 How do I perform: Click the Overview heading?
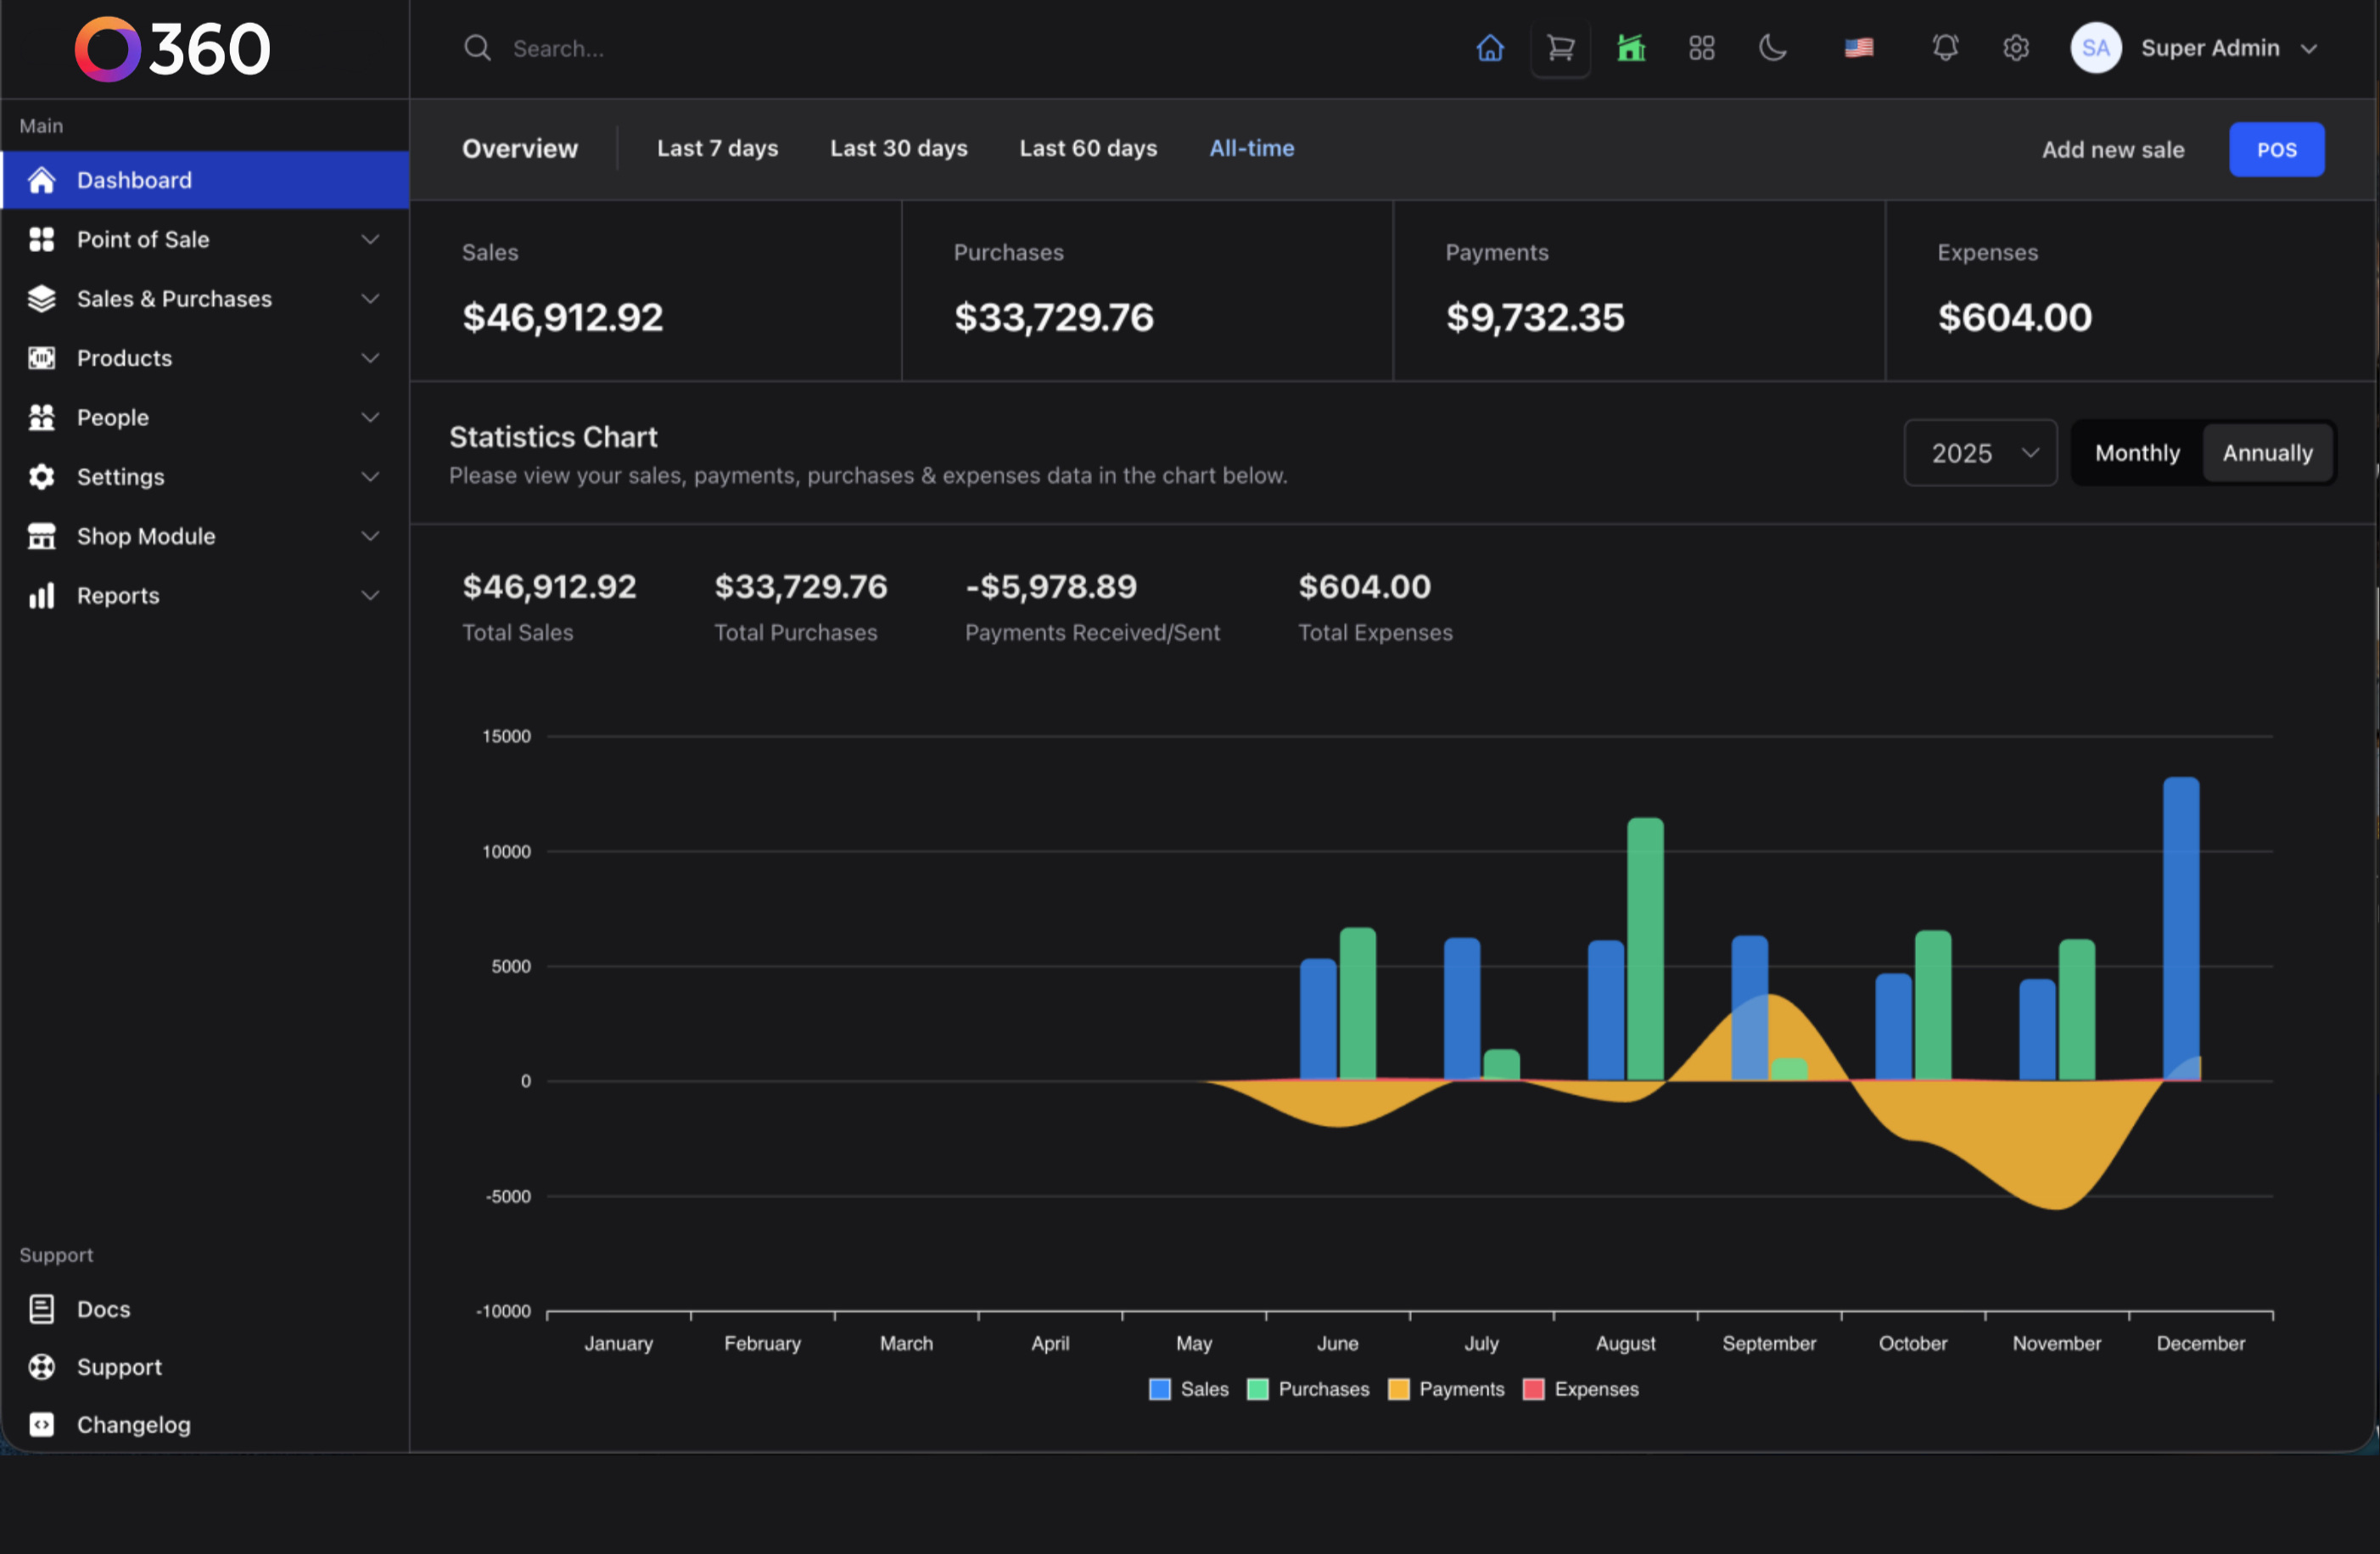click(x=520, y=149)
